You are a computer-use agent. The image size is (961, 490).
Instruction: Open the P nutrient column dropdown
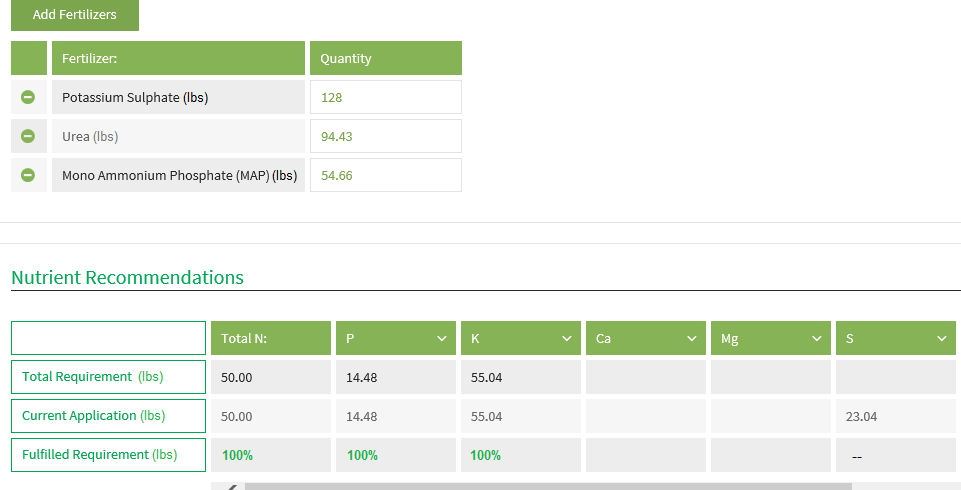click(441, 339)
